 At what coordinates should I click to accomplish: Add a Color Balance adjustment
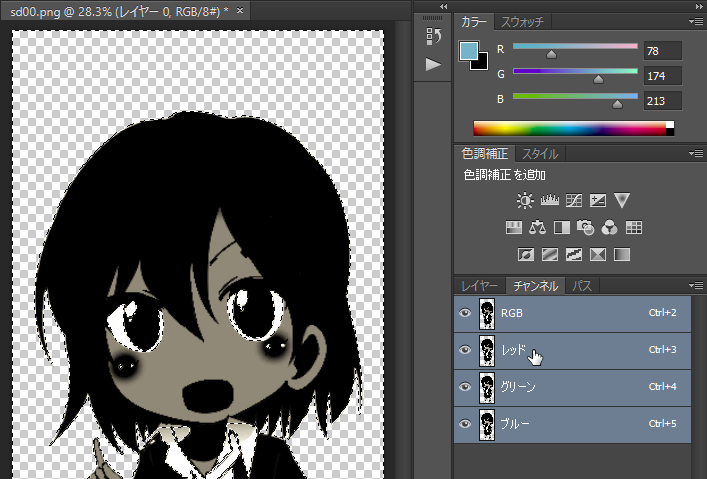point(538,227)
